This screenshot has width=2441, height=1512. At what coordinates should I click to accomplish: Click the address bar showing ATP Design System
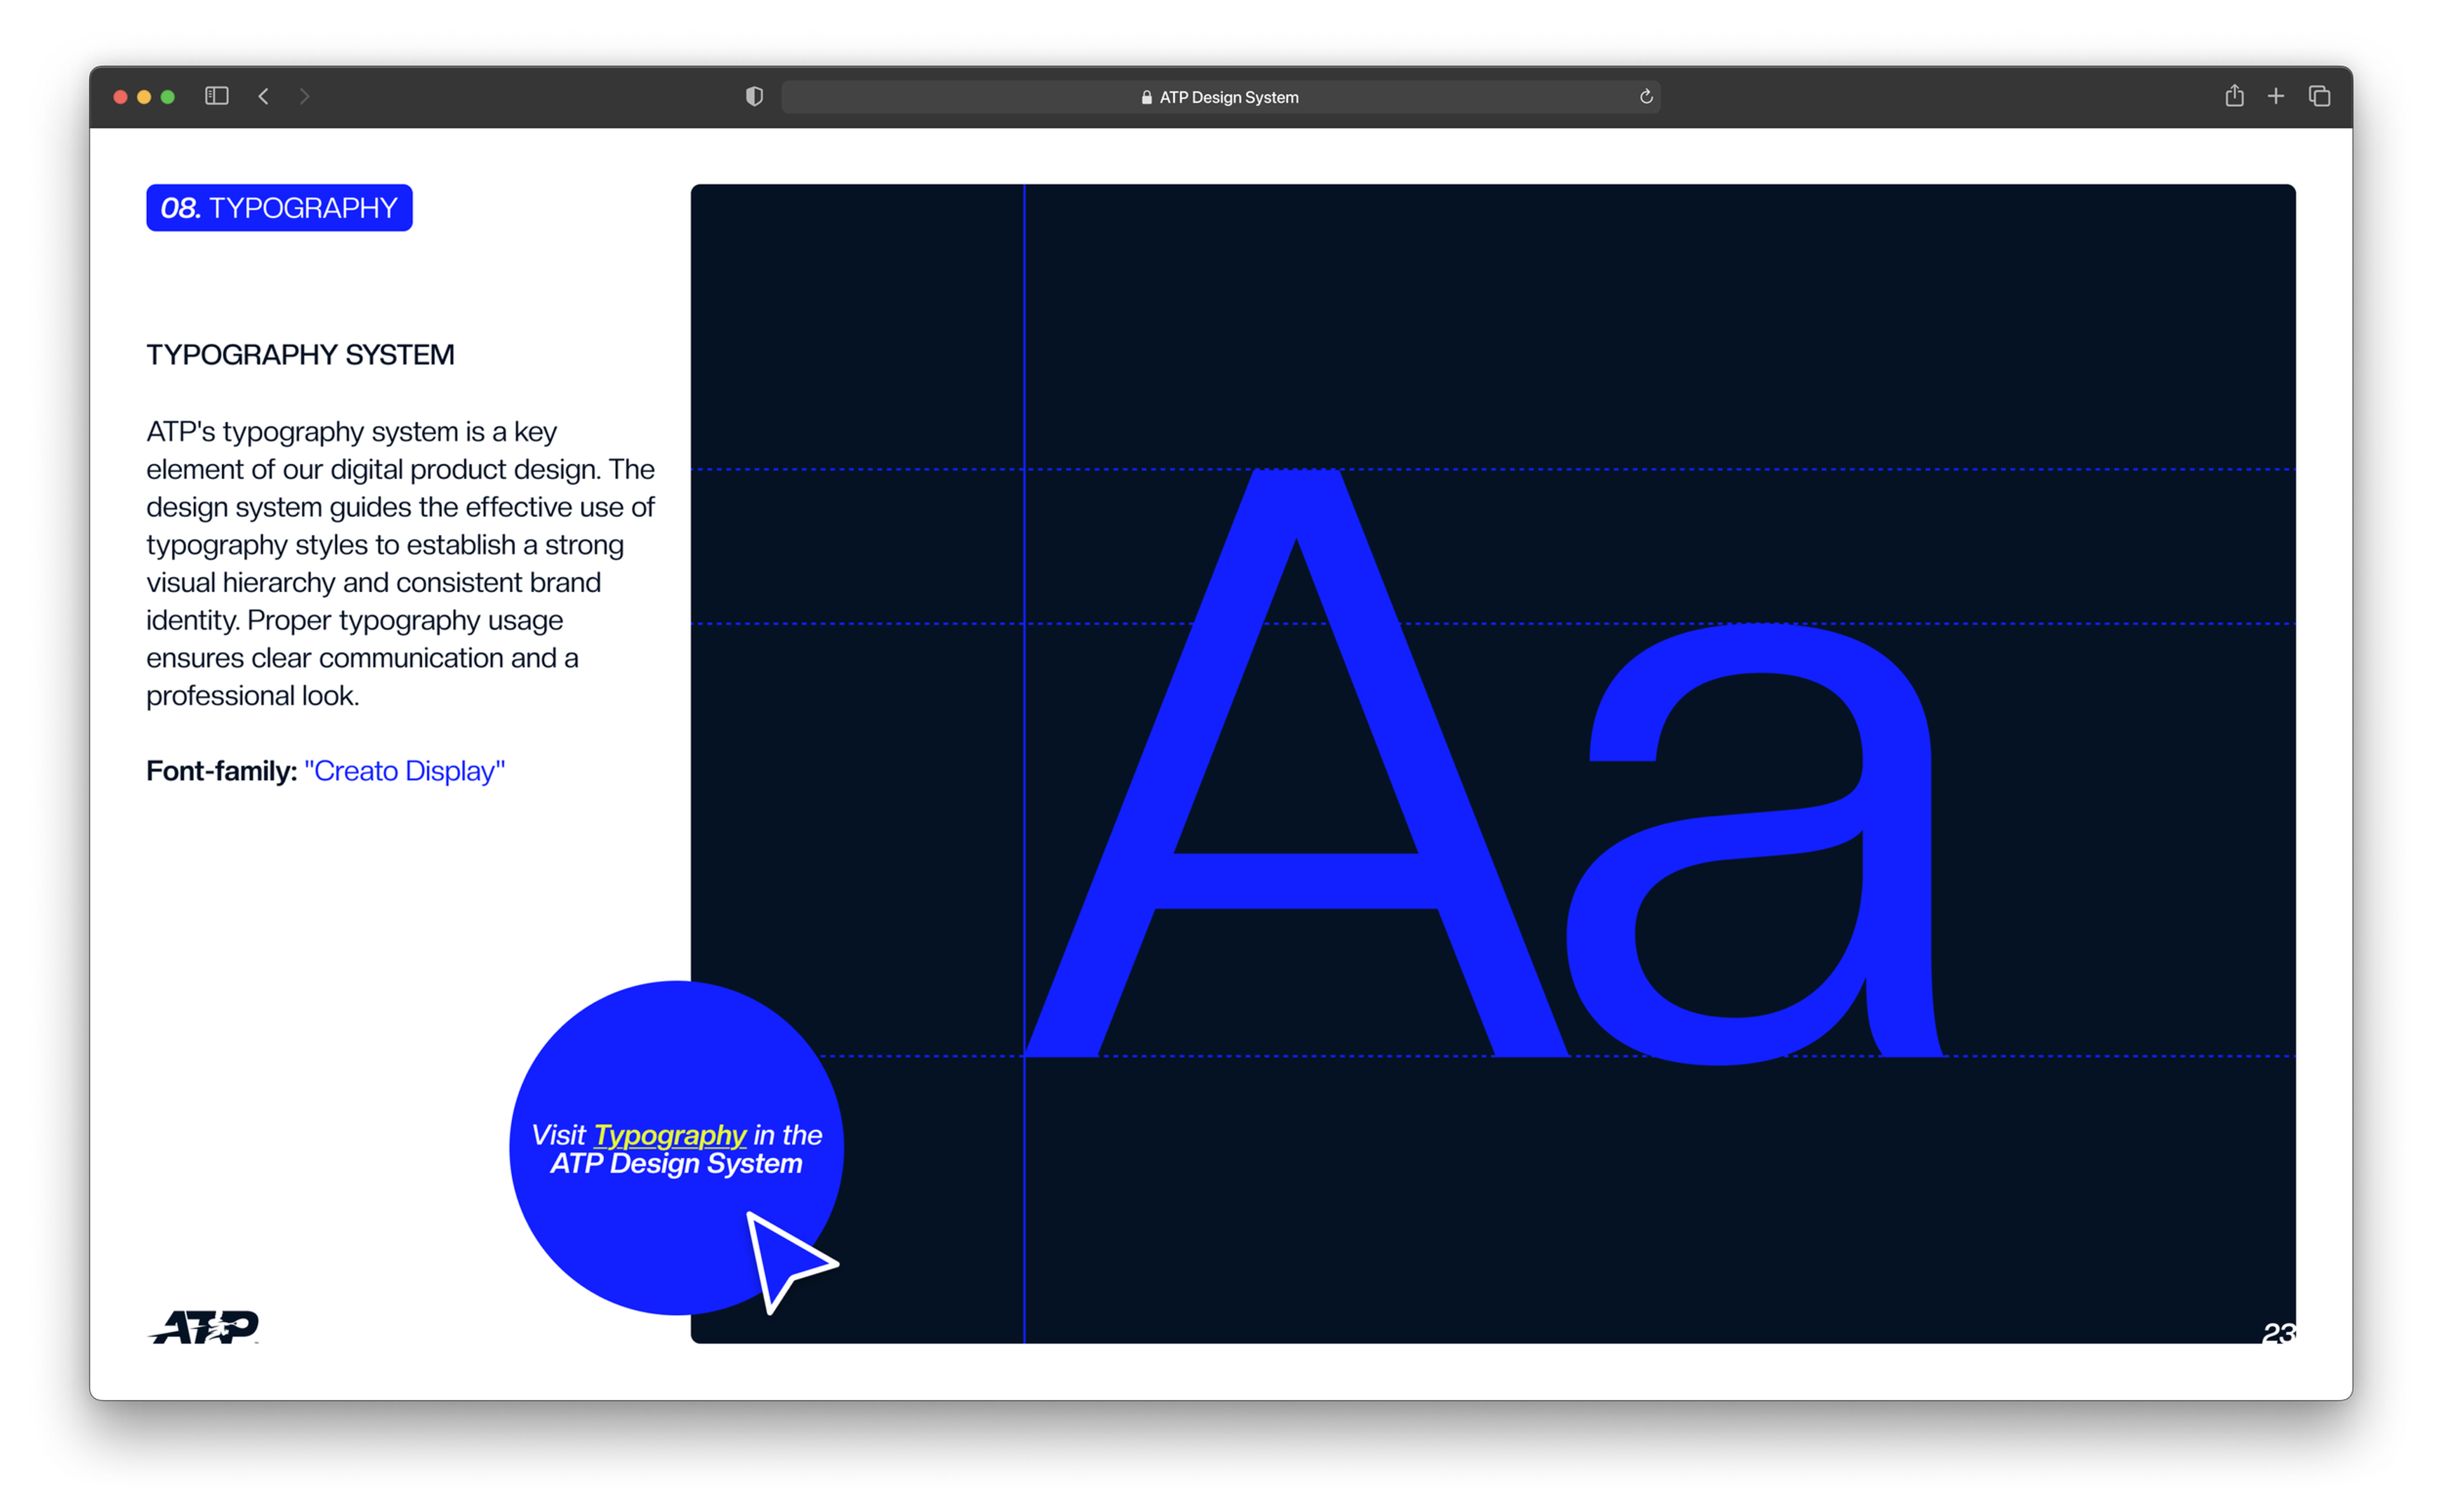(1220, 97)
